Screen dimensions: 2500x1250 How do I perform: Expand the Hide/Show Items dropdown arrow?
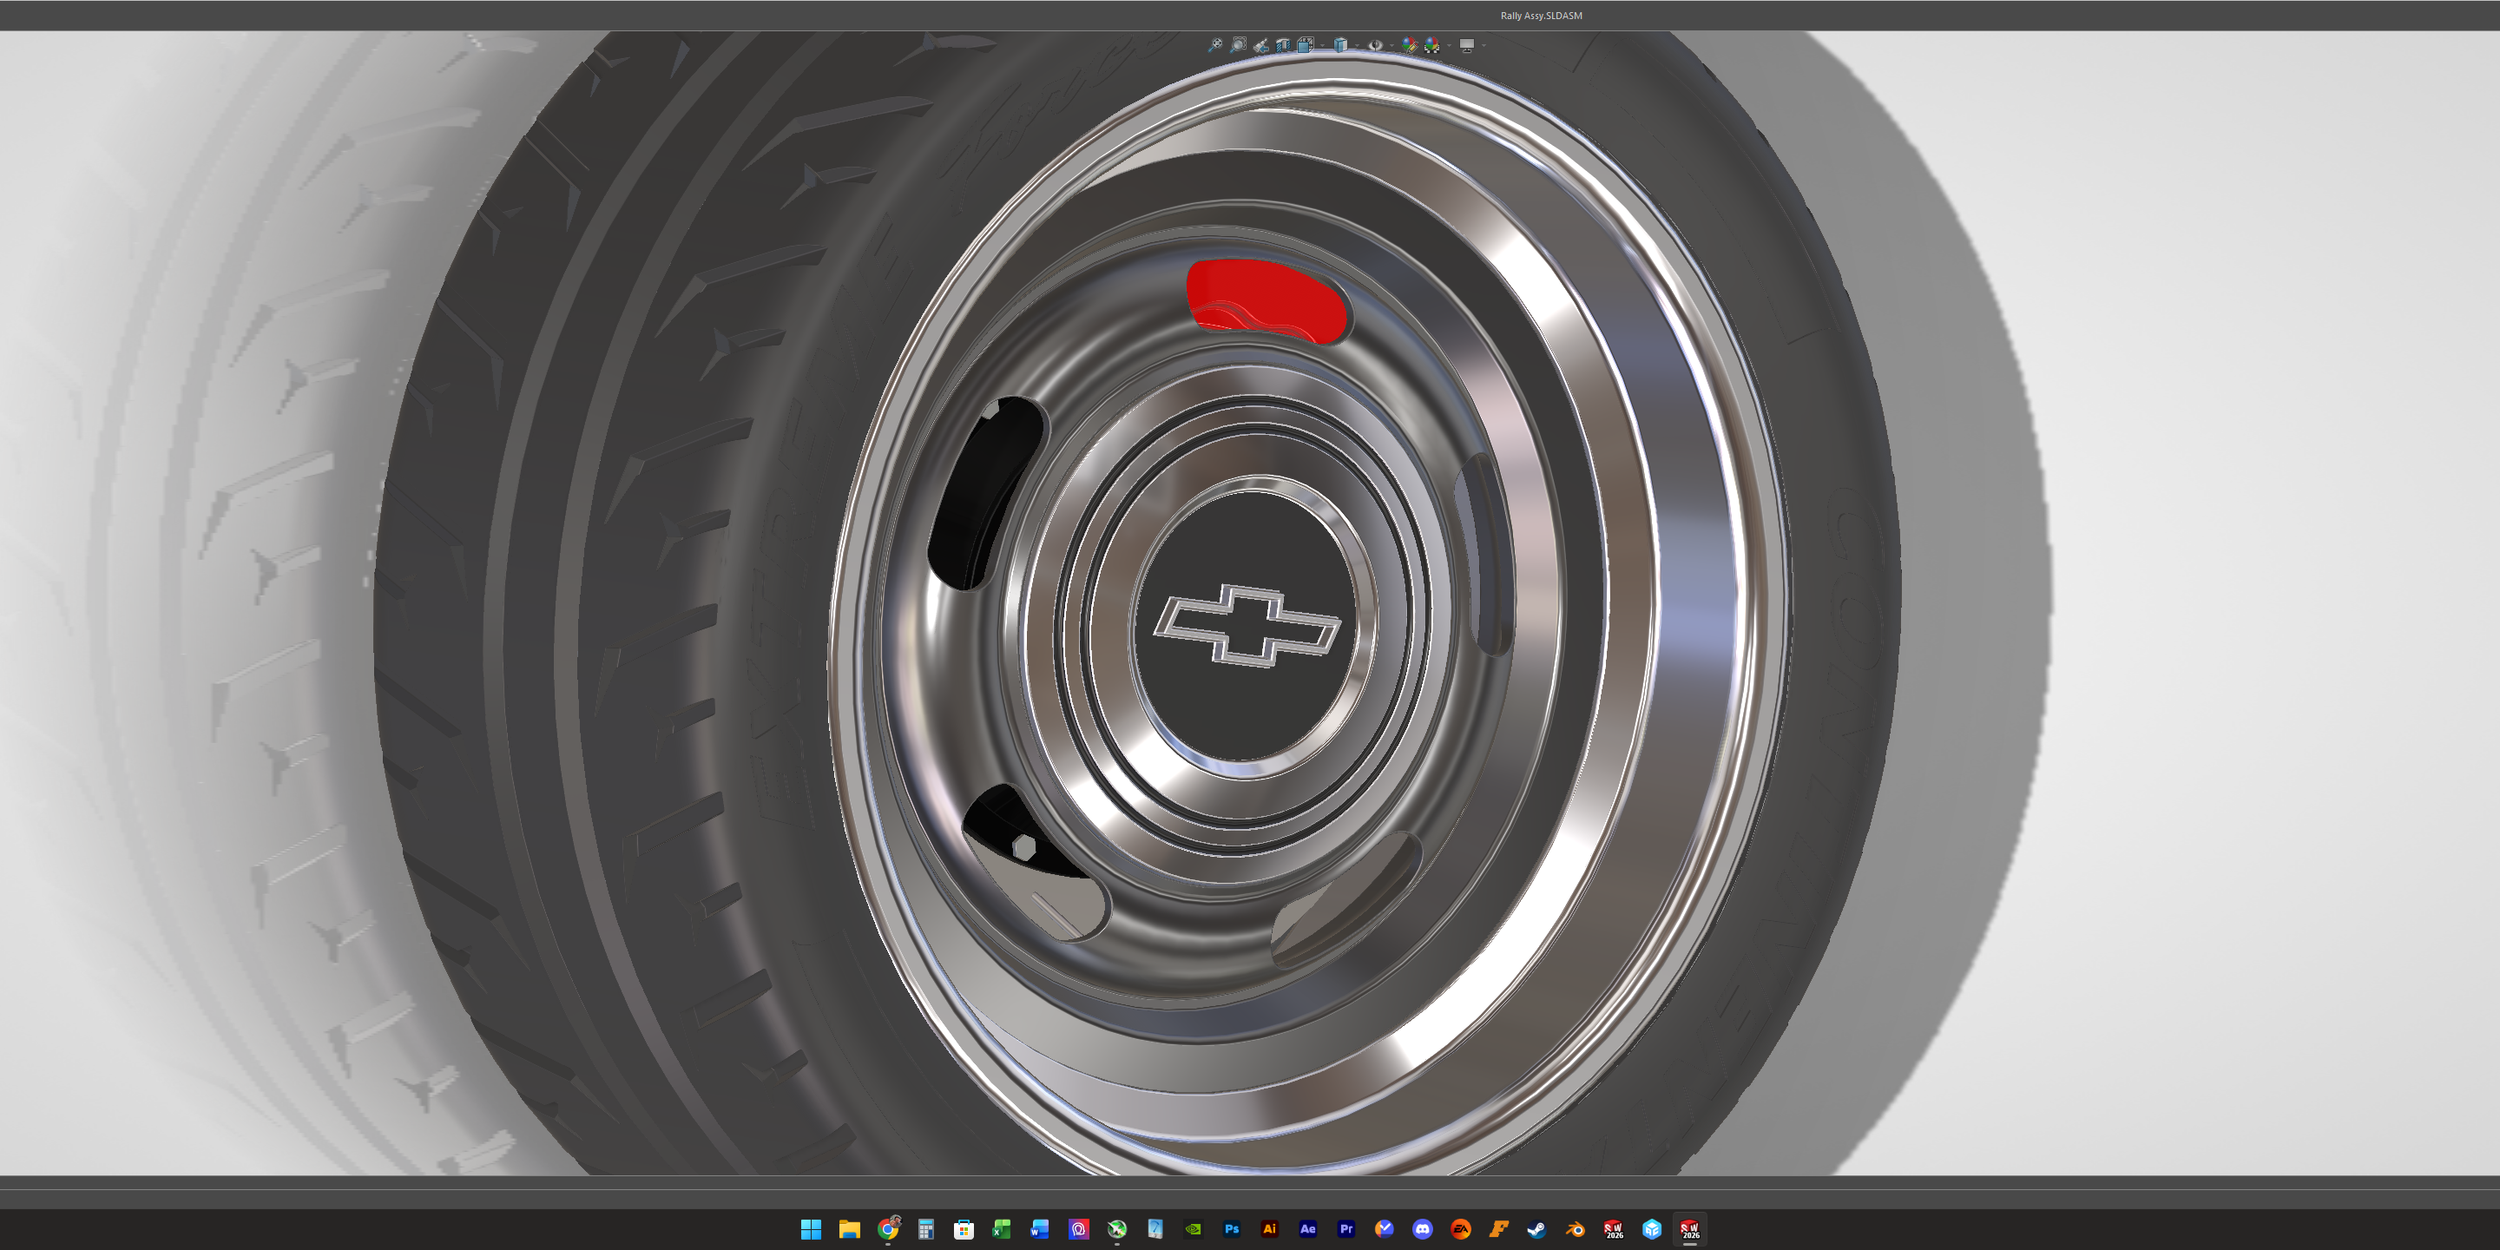pyautogui.click(x=1392, y=45)
